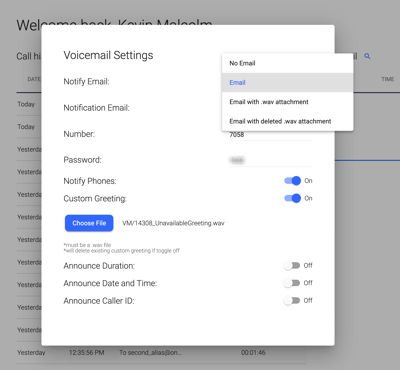This screenshot has height=370, width=400.
Task: Click the Notification Email label
Action: [x=96, y=108]
